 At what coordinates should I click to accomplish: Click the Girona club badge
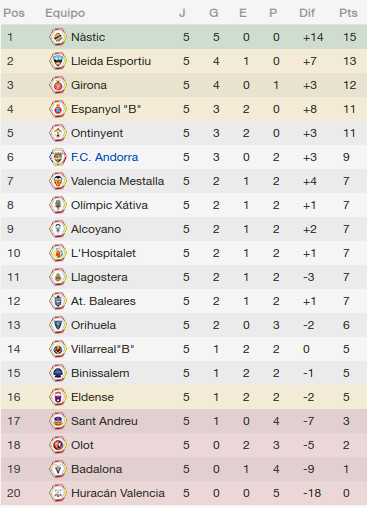click(x=58, y=85)
